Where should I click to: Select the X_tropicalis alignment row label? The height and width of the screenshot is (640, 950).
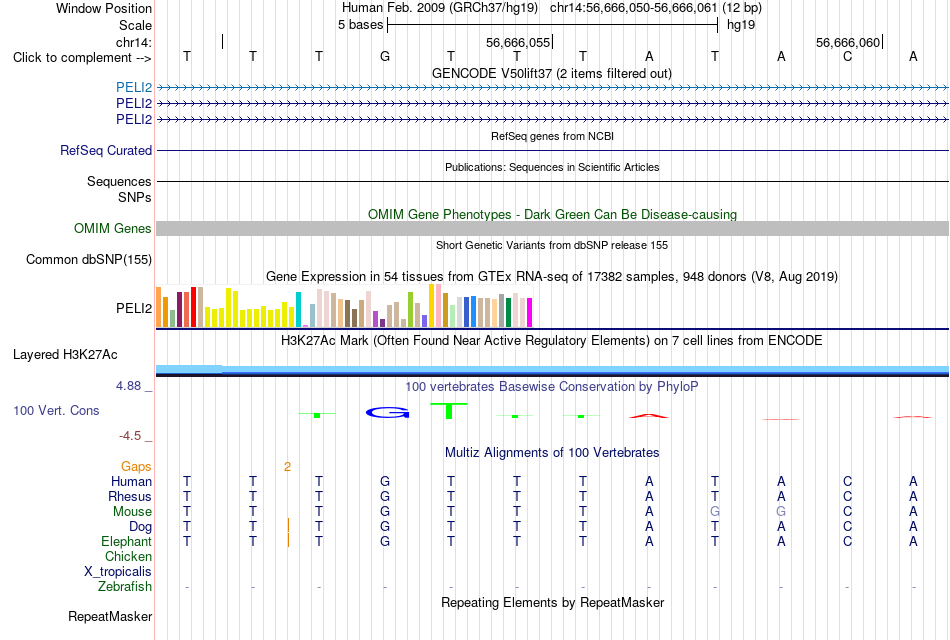pyautogui.click(x=118, y=572)
